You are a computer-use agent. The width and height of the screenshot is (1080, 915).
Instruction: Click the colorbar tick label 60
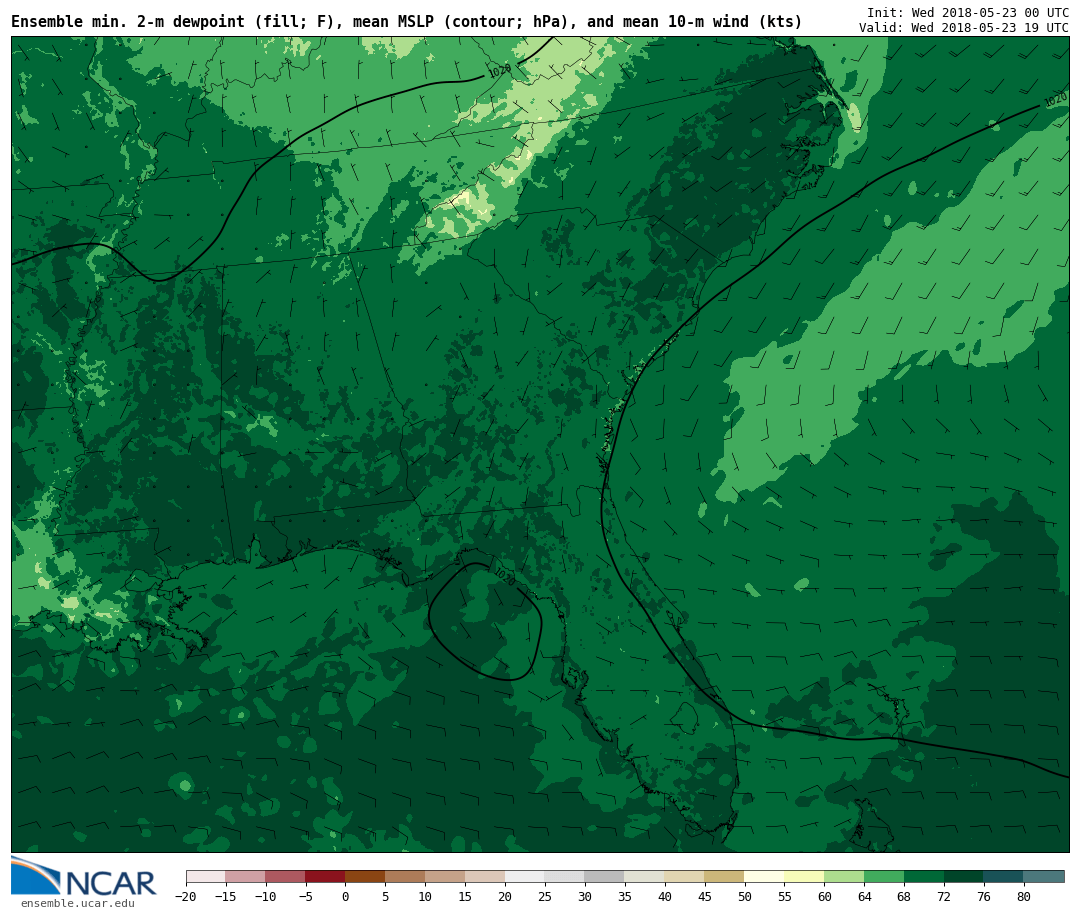(824, 896)
